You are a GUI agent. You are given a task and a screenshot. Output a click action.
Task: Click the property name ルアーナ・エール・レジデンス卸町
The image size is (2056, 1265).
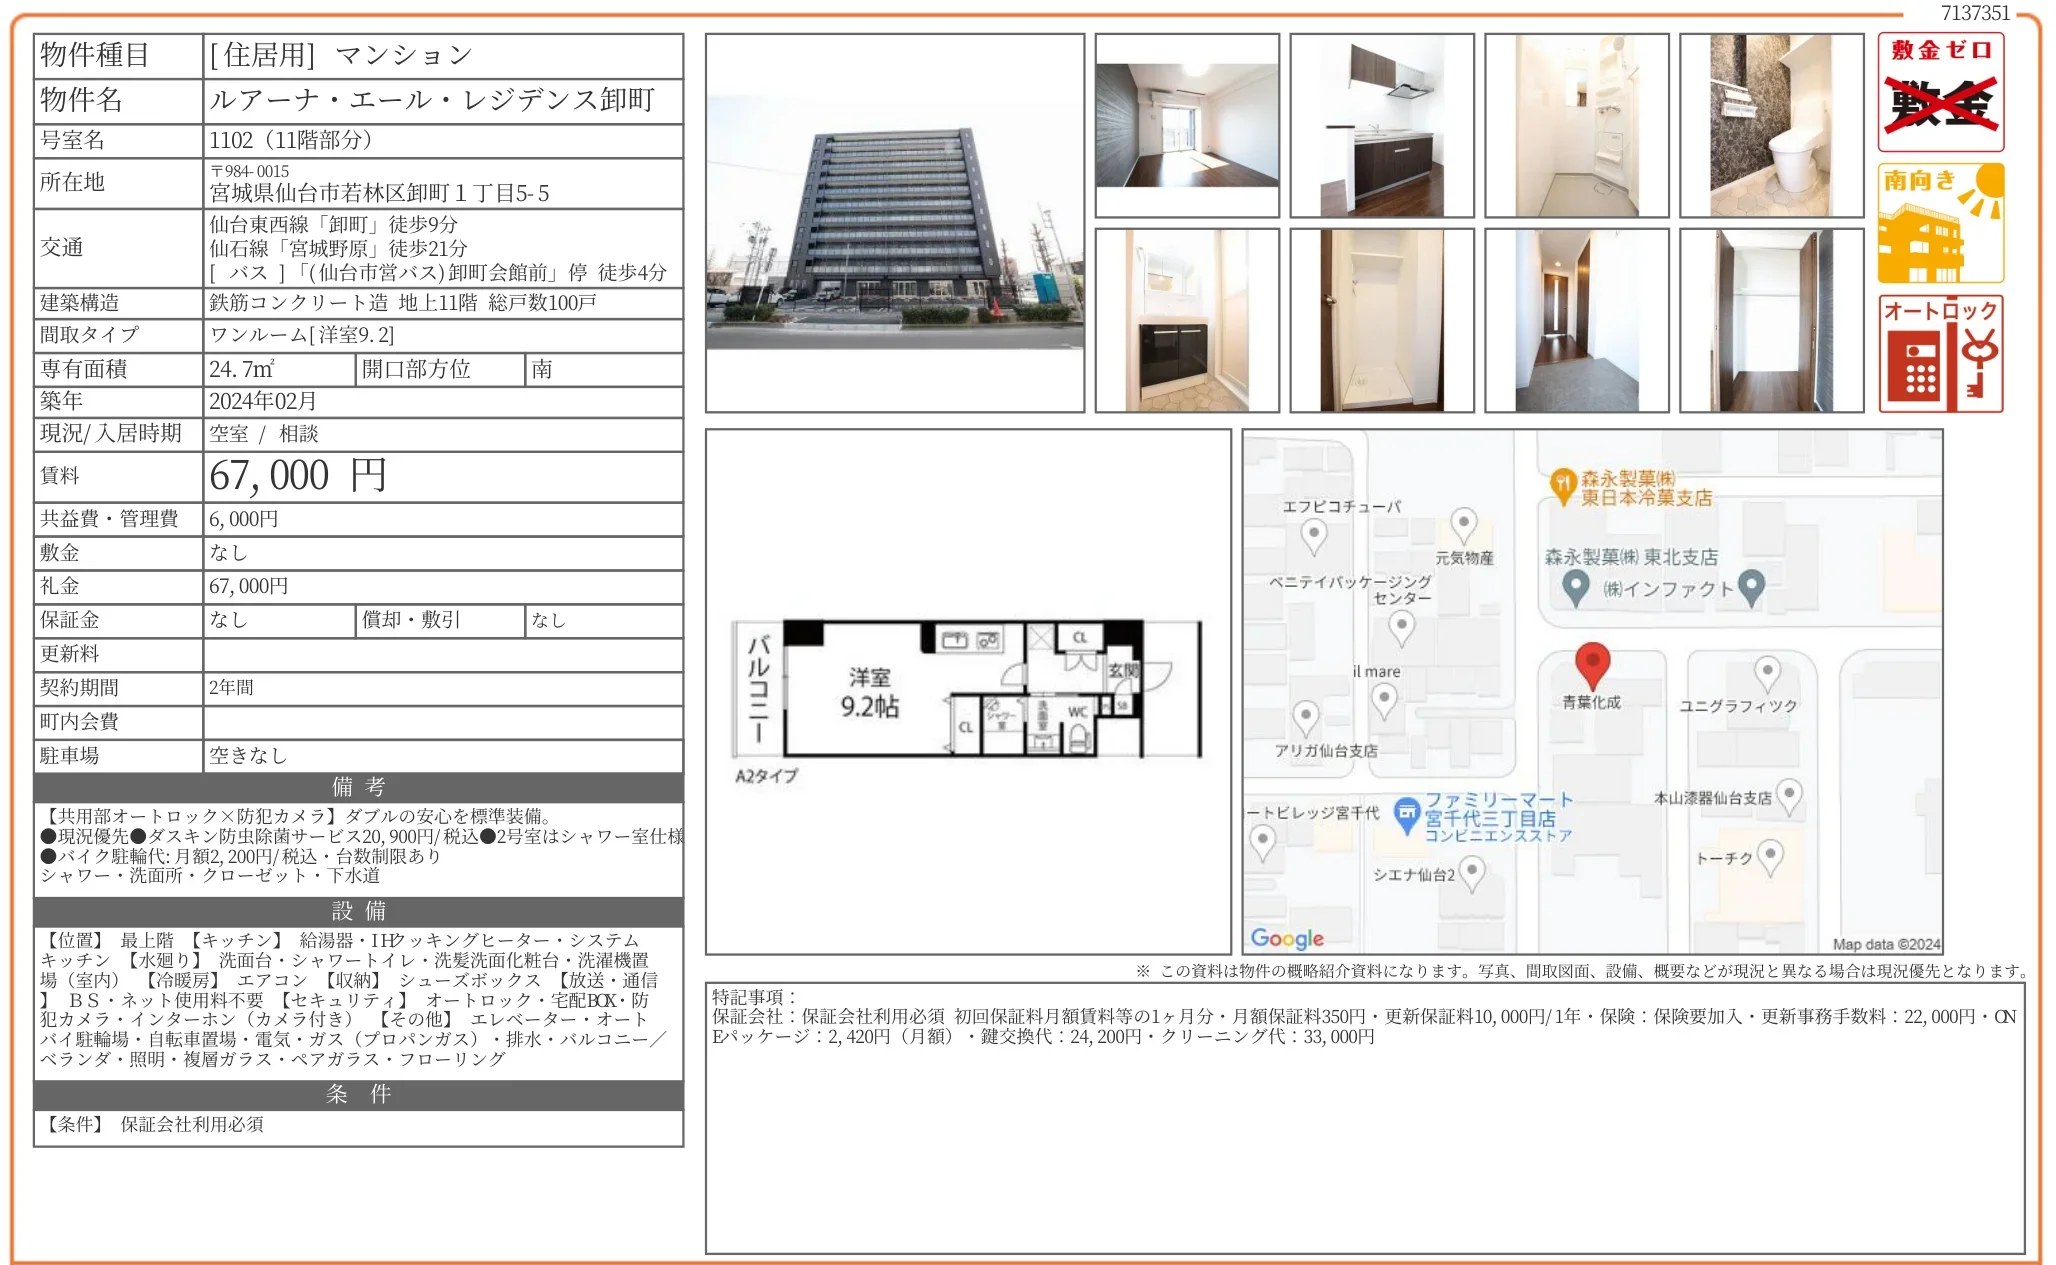click(432, 100)
